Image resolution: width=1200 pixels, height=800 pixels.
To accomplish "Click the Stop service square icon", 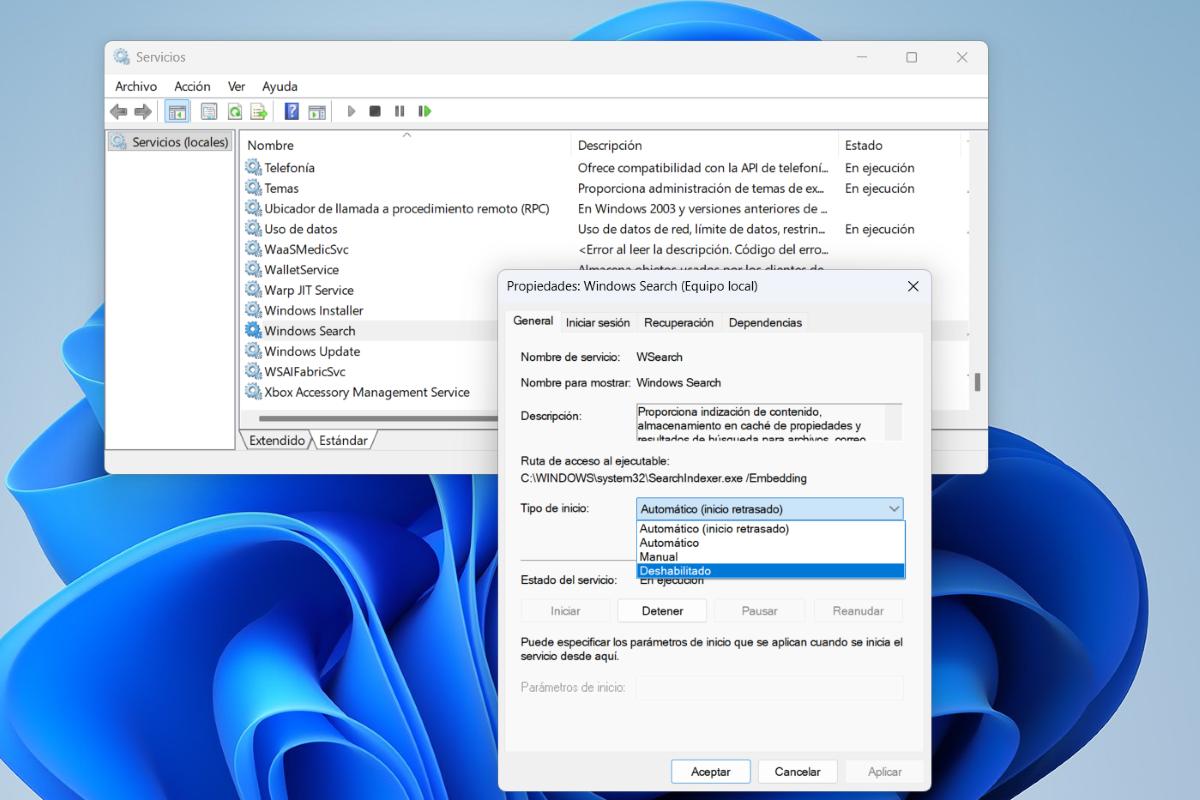I will click(x=375, y=111).
